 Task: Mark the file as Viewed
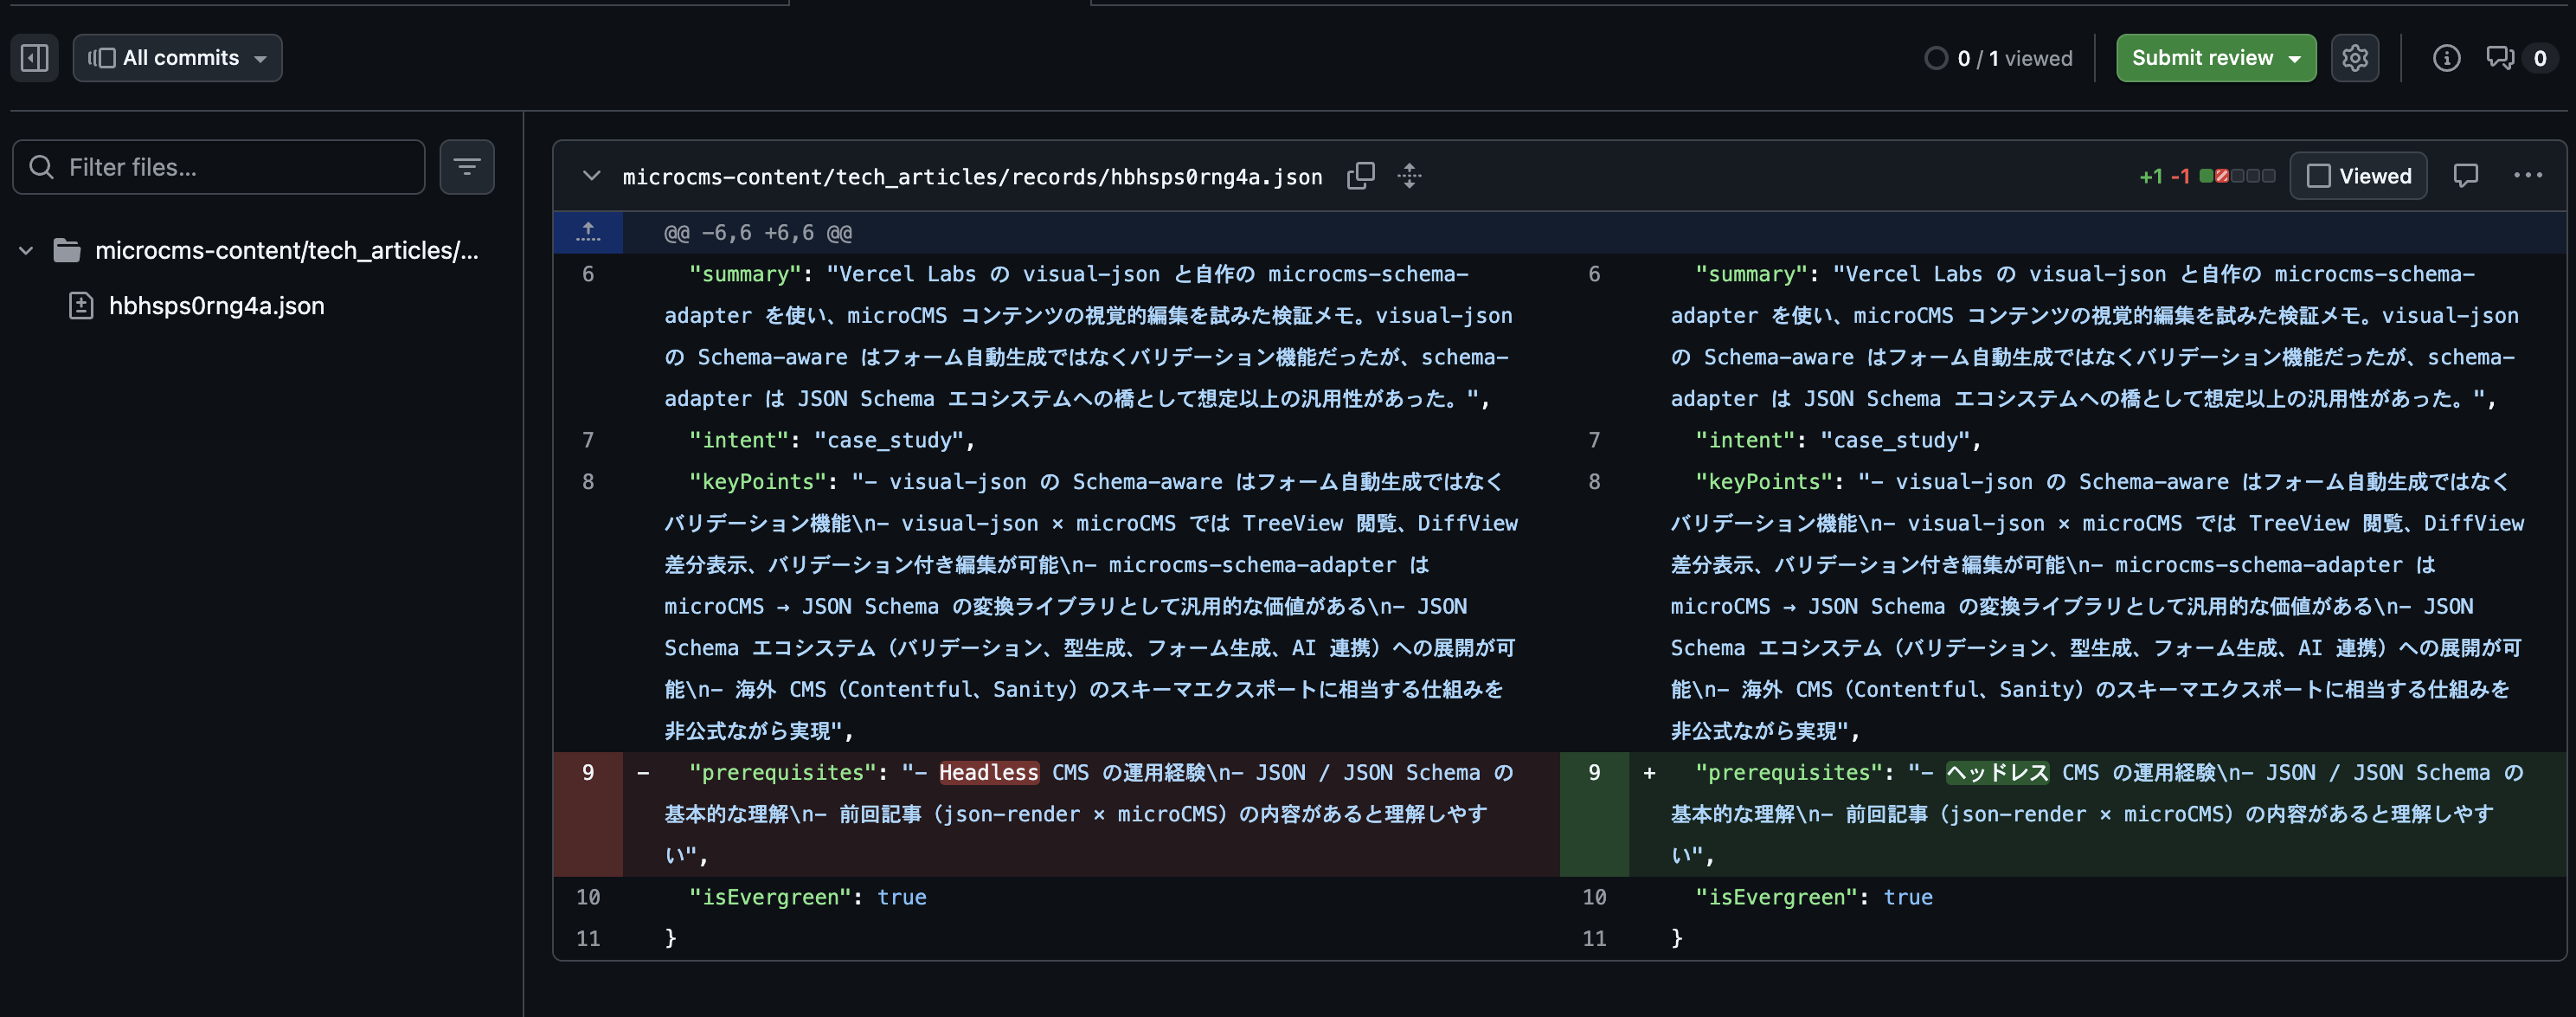tap(2358, 176)
